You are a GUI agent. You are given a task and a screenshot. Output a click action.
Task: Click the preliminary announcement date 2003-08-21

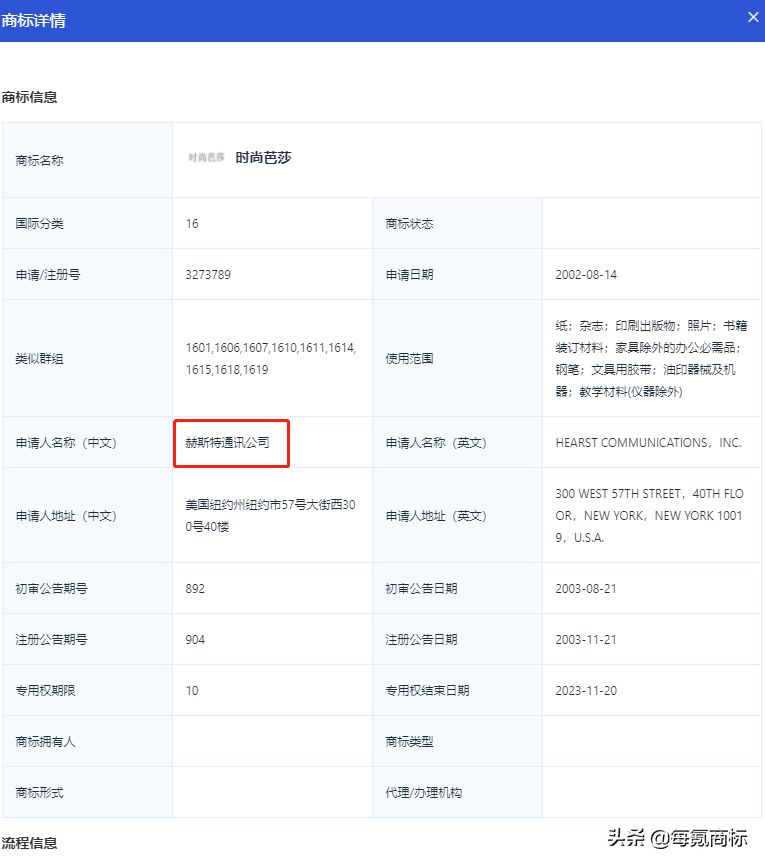[x=588, y=588]
